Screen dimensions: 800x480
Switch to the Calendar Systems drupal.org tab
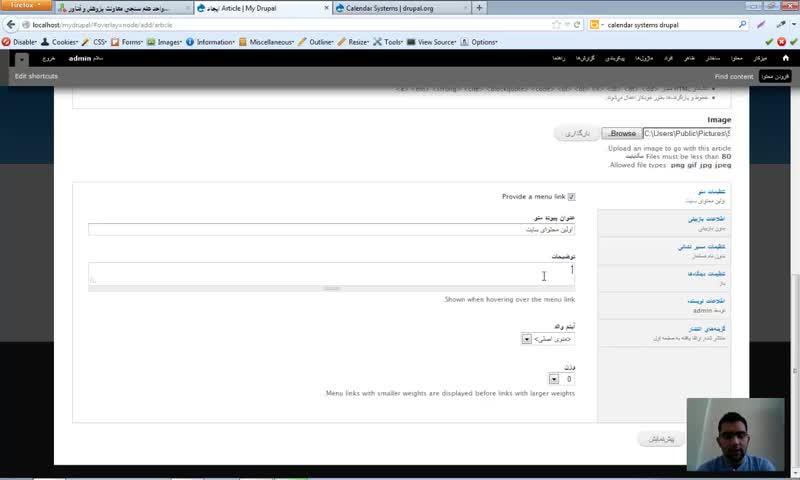pos(402,8)
